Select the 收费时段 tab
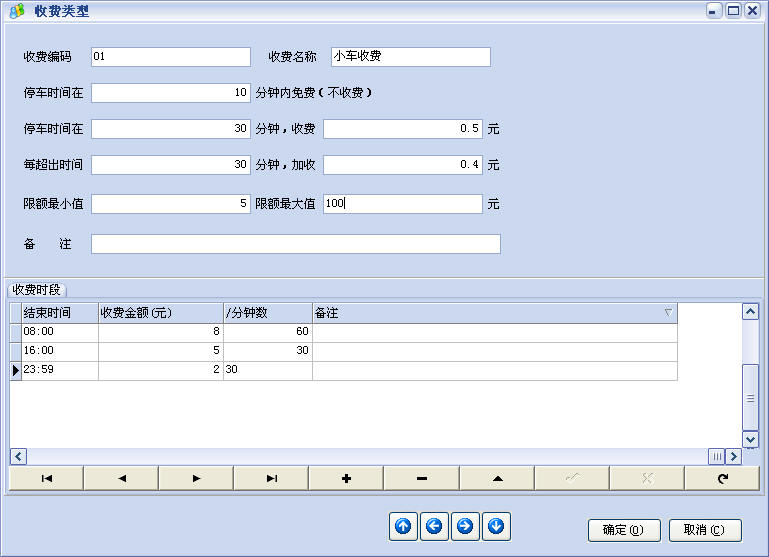769x557 pixels. pyautogui.click(x=37, y=290)
